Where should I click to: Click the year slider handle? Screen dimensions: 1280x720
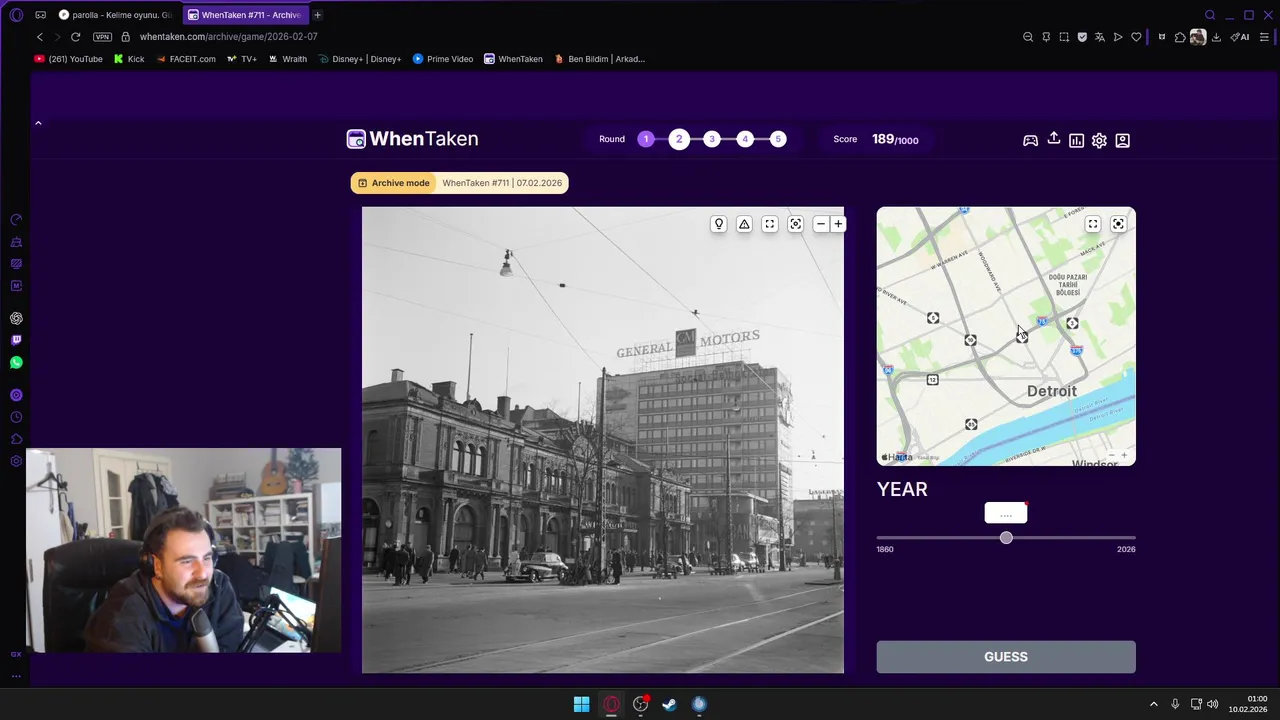[1006, 538]
